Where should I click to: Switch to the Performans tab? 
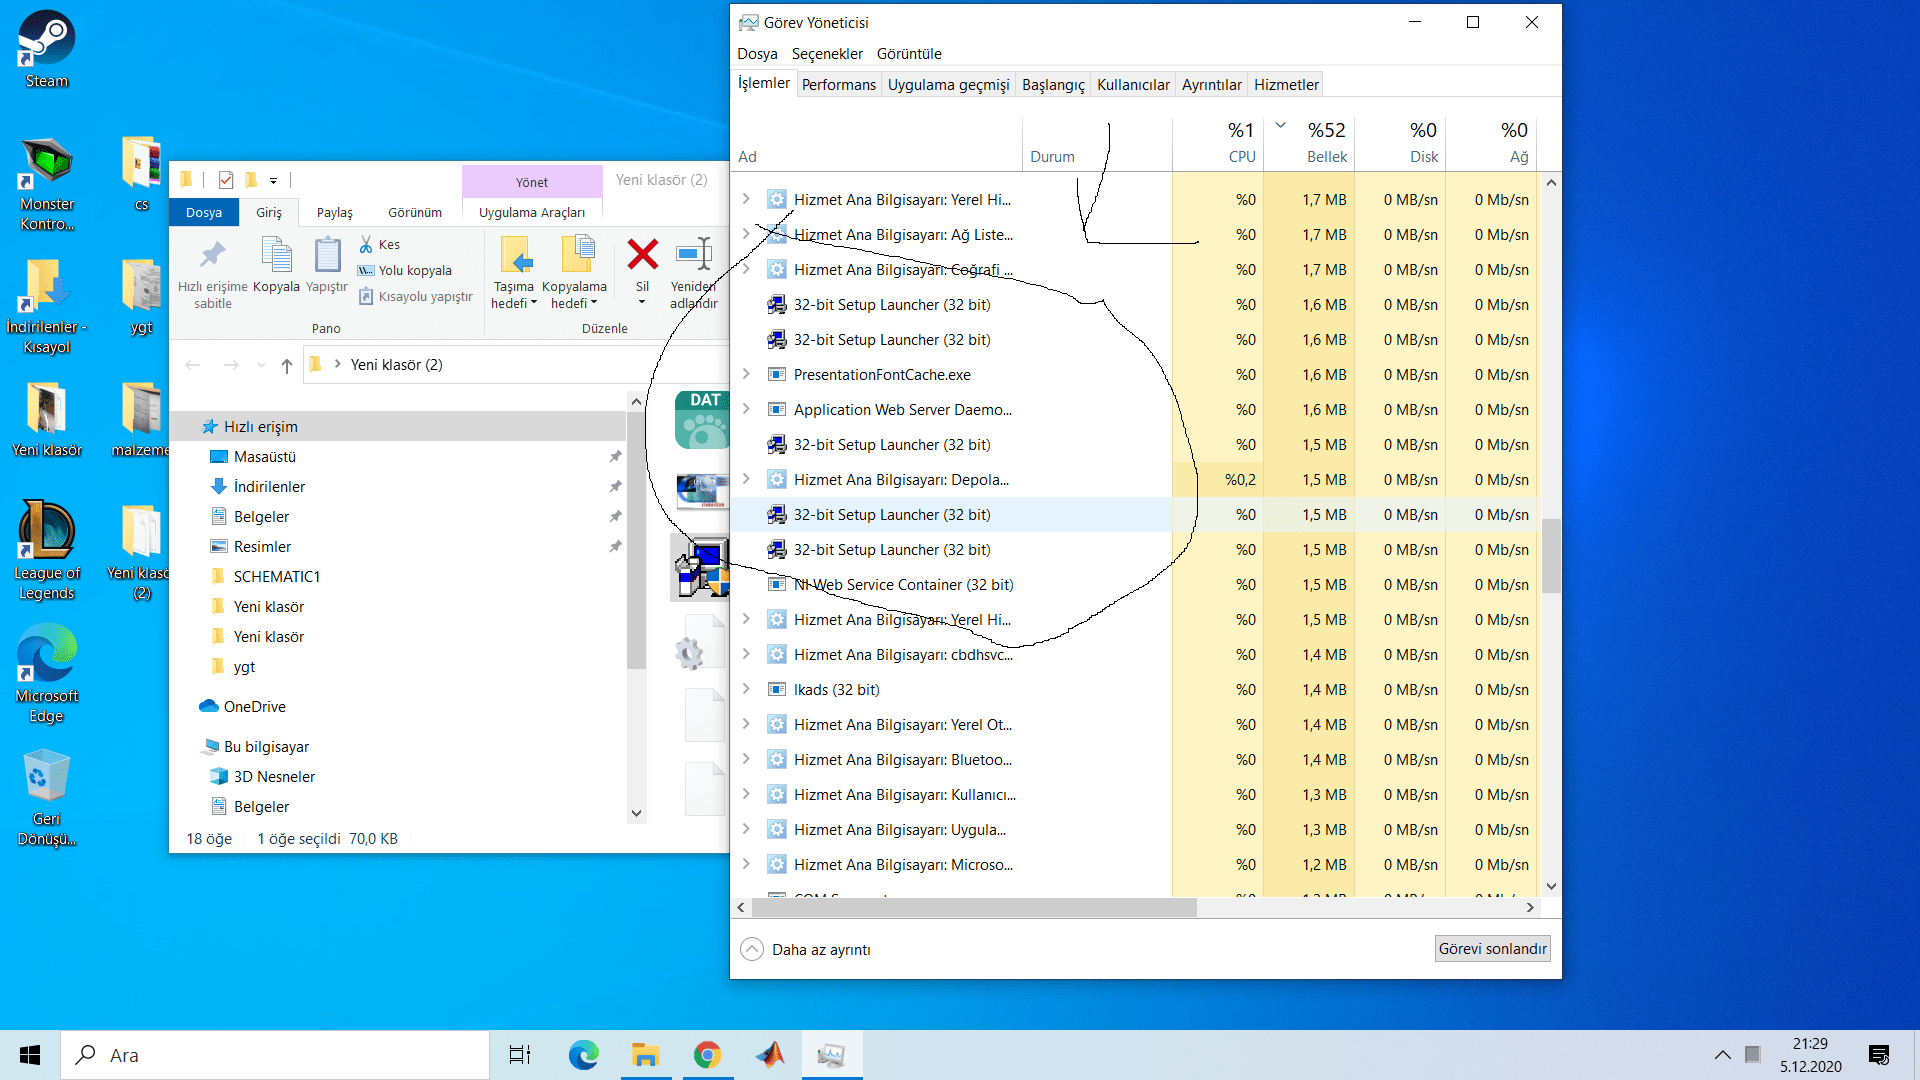(838, 85)
